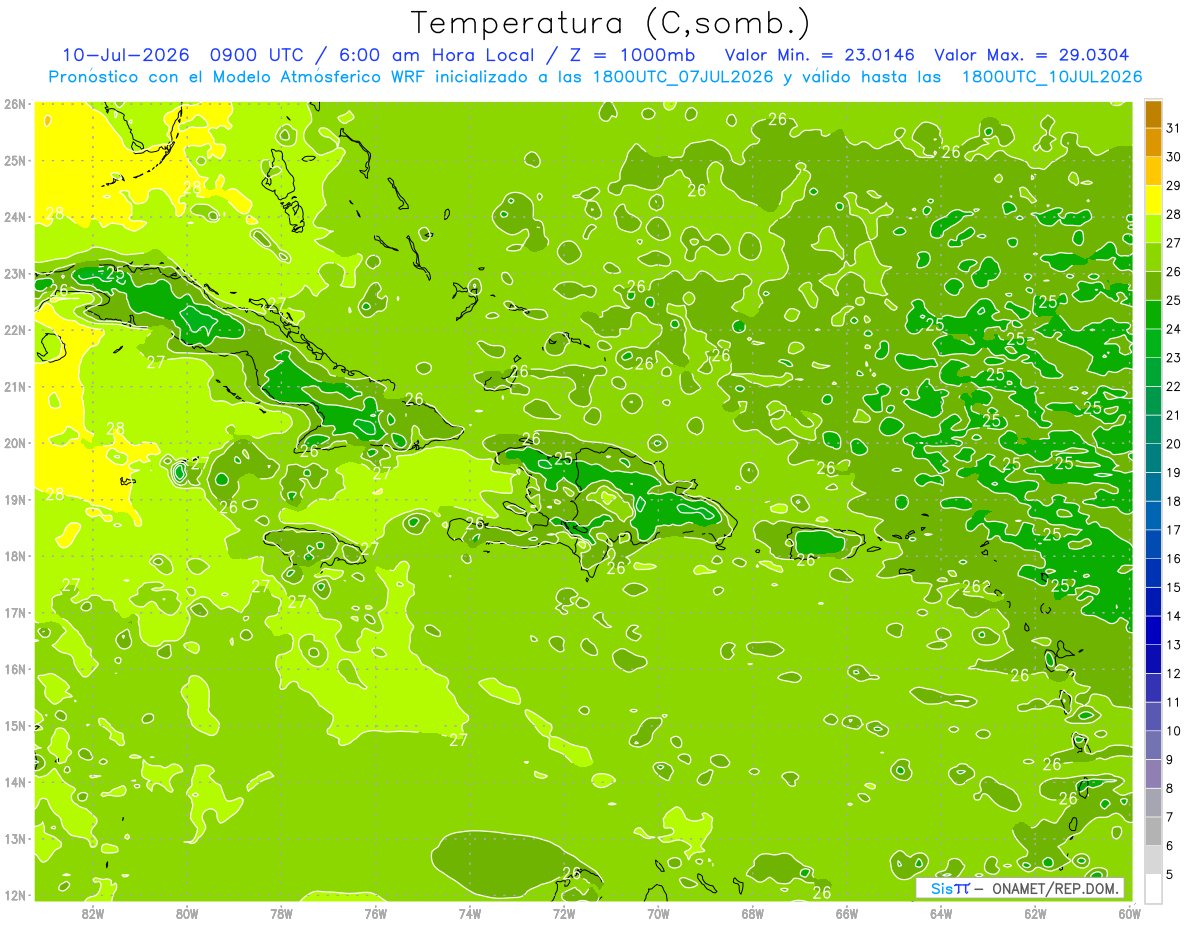Click the "20" label on color scale
Image resolution: width=1200 pixels, height=927 pixels.
pyautogui.click(x=1174, y=444)
